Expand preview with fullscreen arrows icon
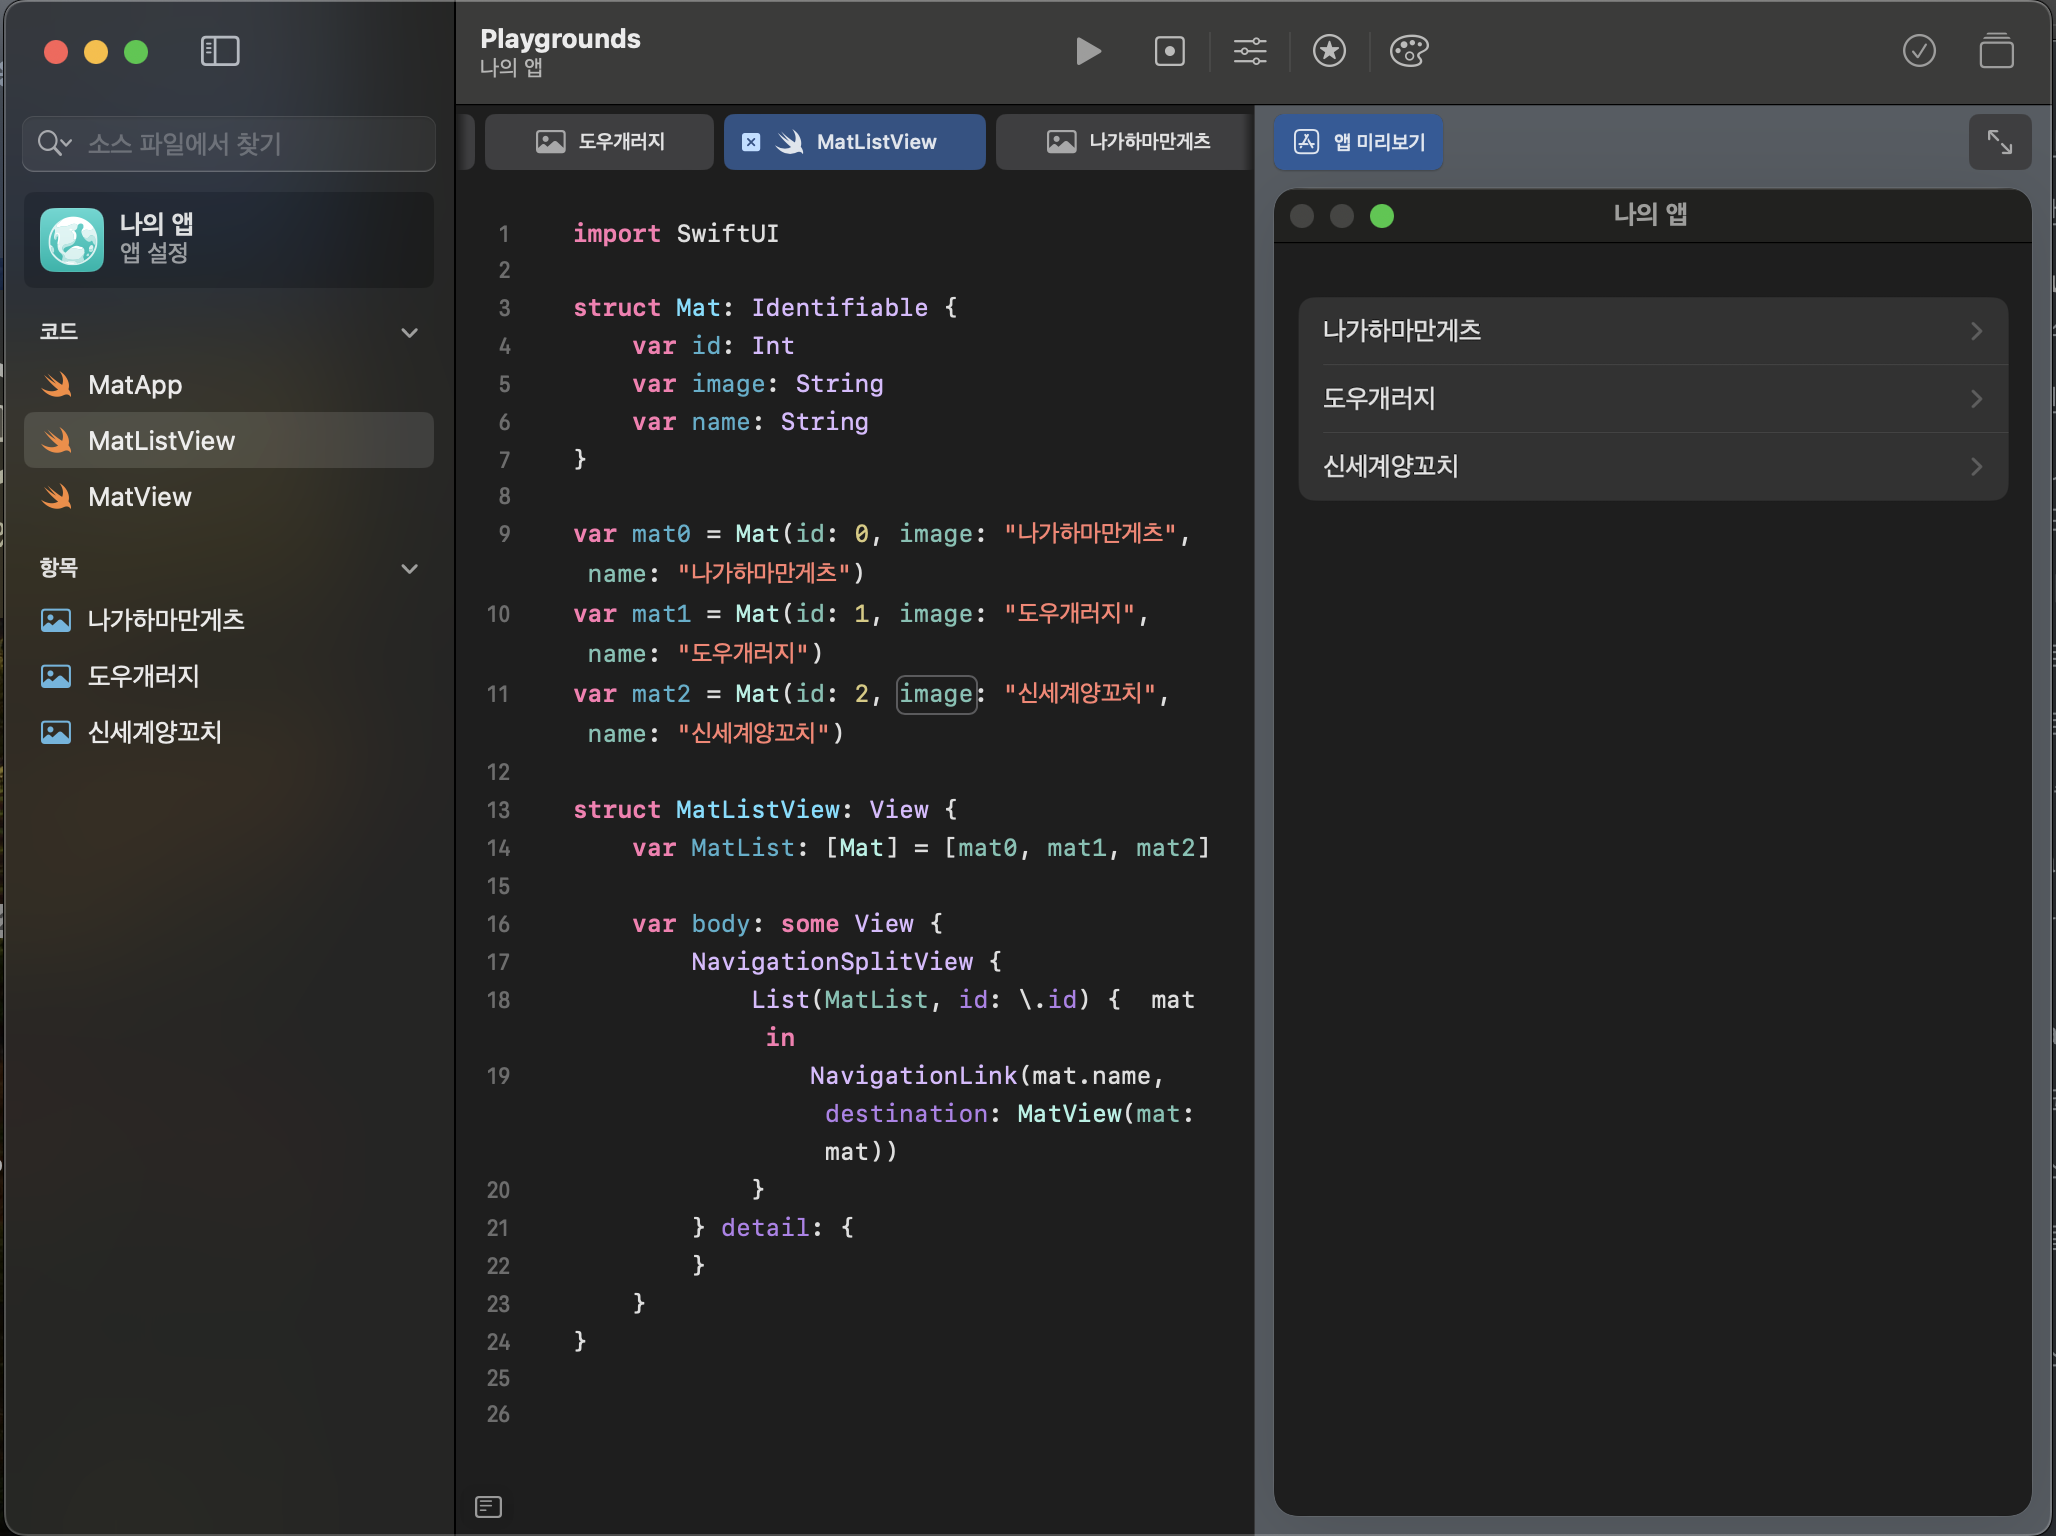 1999,142
